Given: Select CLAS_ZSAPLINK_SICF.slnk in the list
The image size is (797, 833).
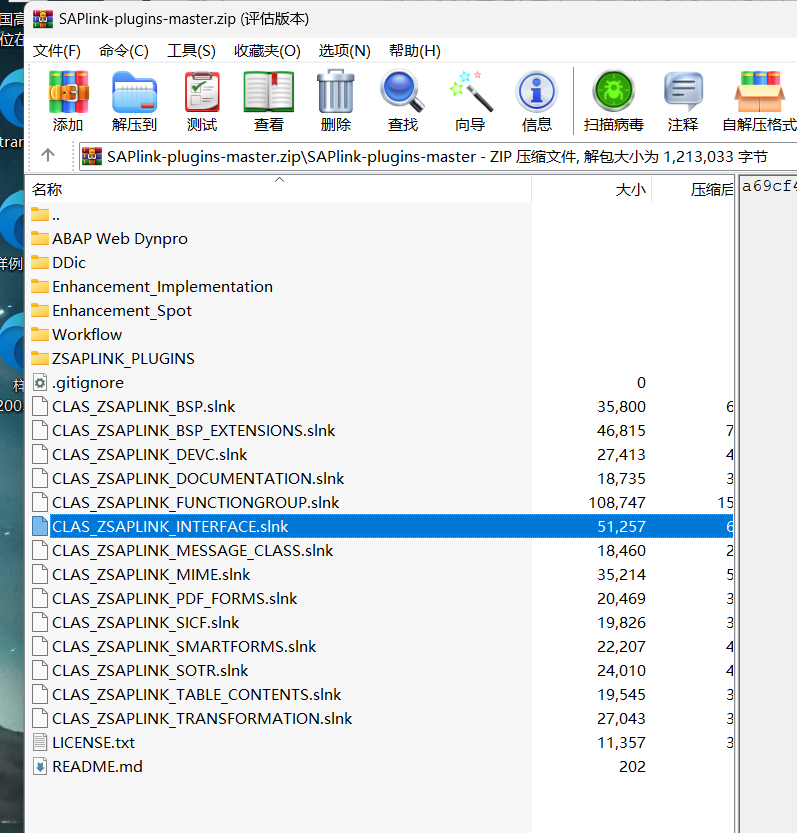Looking at the screenshot, I should tap(146, 622).
